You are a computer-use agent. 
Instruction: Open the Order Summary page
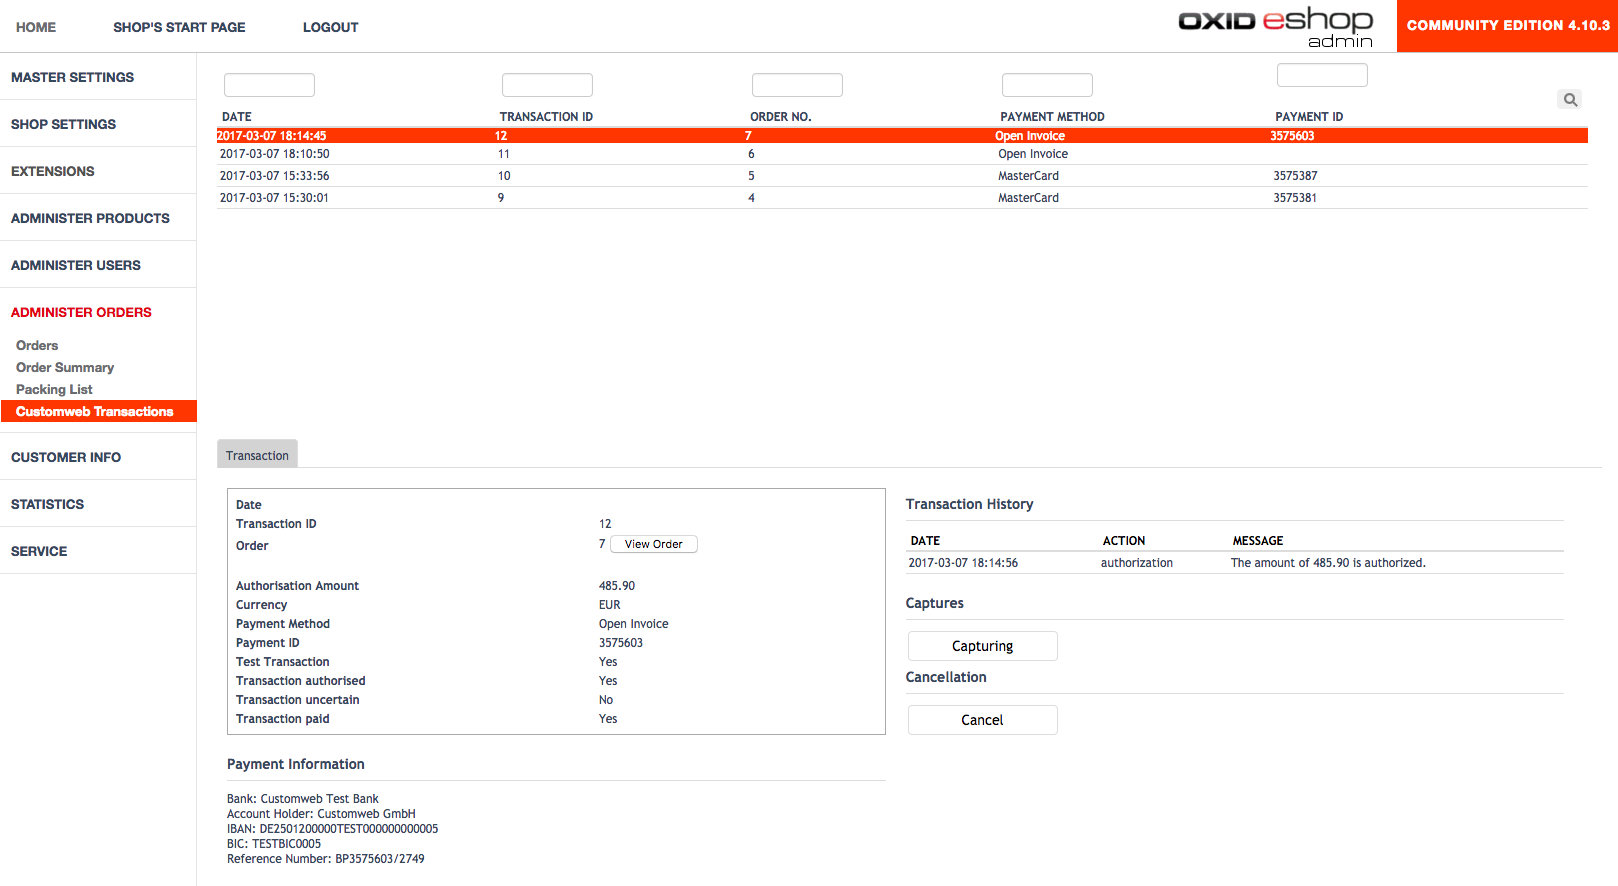click(65, 367)
